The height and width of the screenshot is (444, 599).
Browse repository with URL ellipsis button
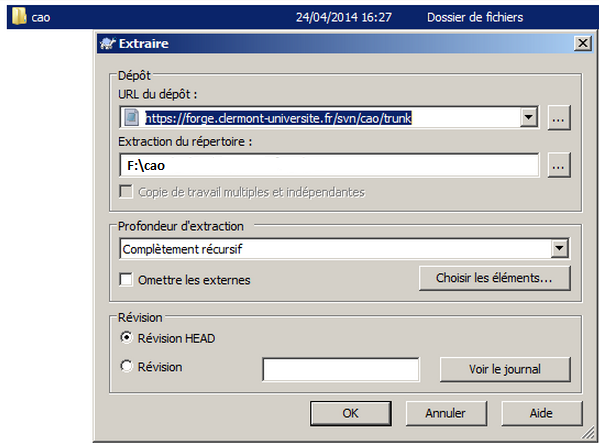(559, 118)
